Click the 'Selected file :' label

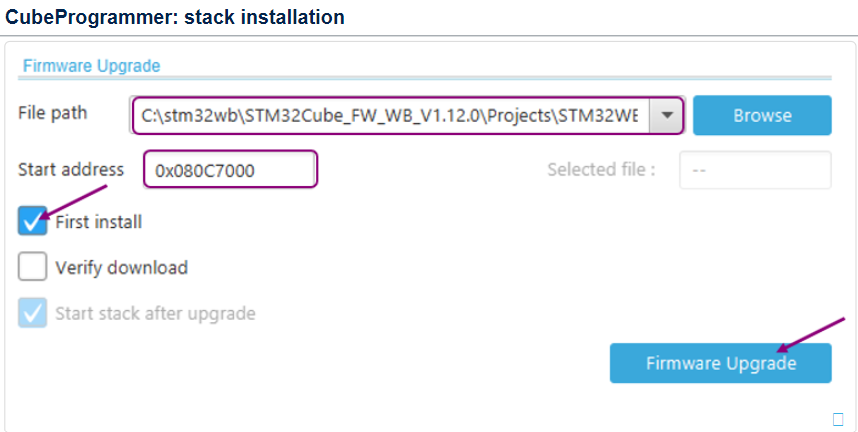(601, 170)
